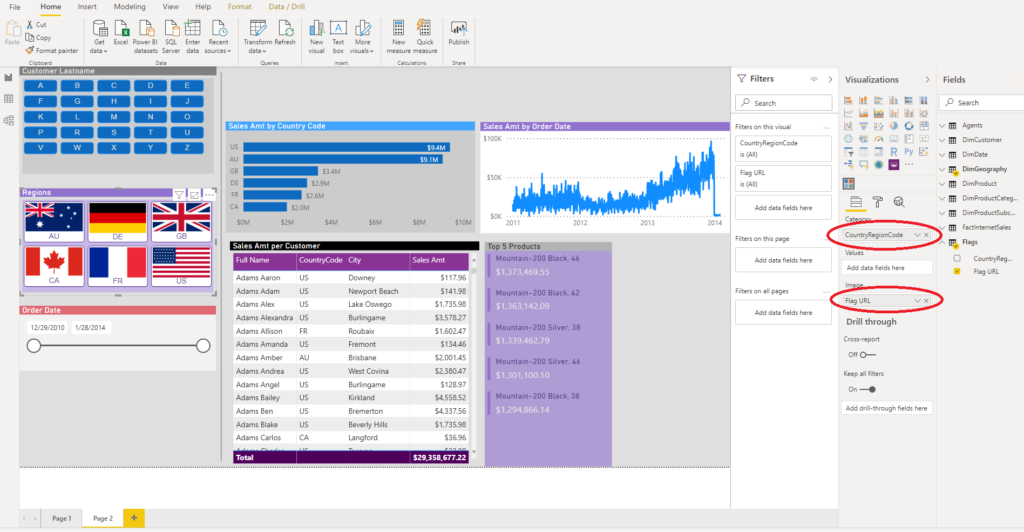The height and width of the screenshot is (532, 1024).
Task: Expand the DimGeography table
Action: [x=942, y=169]
